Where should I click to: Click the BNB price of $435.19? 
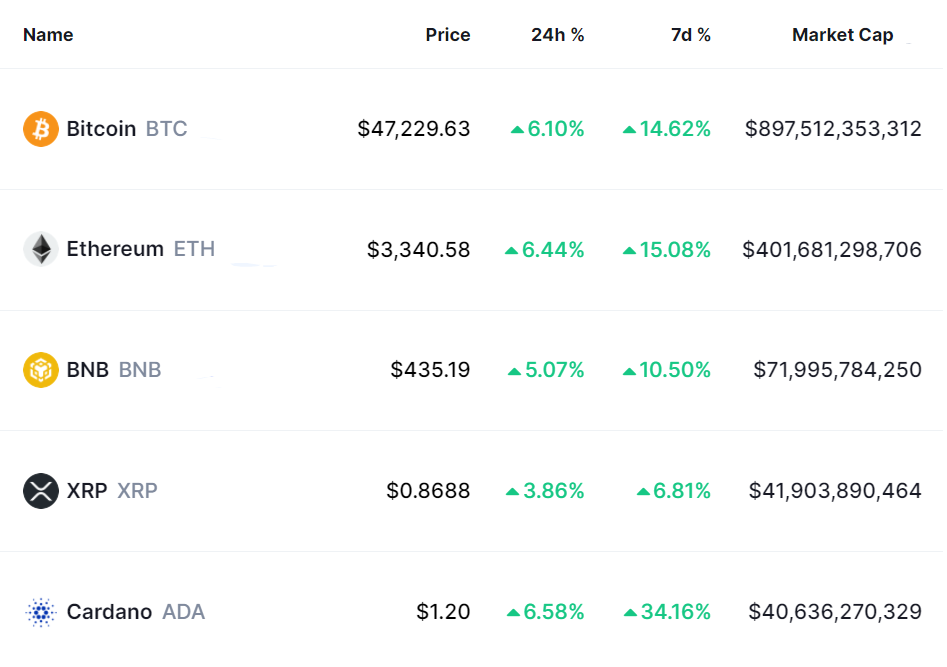click(430, 370)
